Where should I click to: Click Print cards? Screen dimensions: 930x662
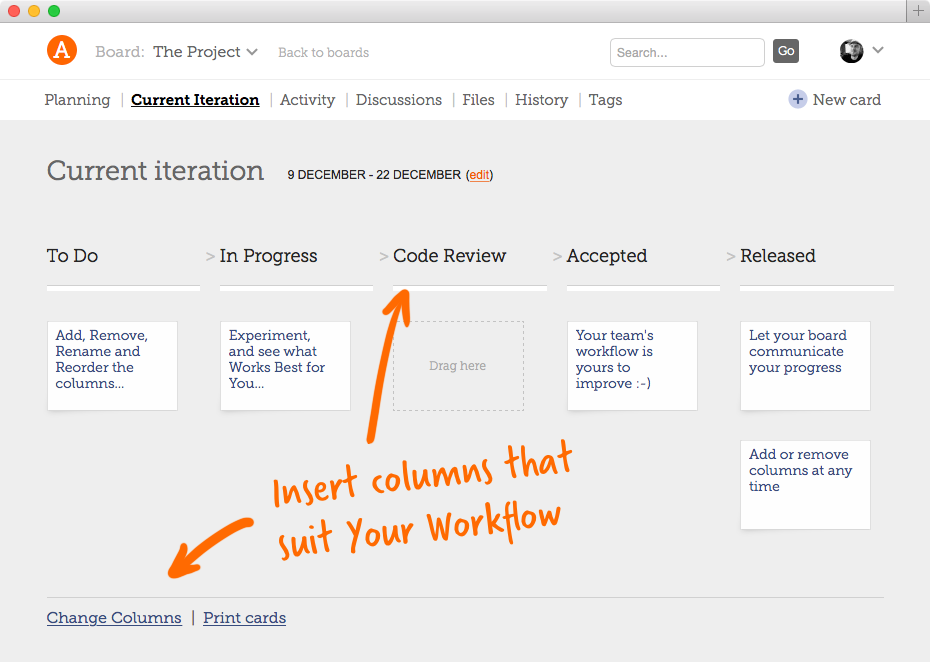click(x=244, y=617)
